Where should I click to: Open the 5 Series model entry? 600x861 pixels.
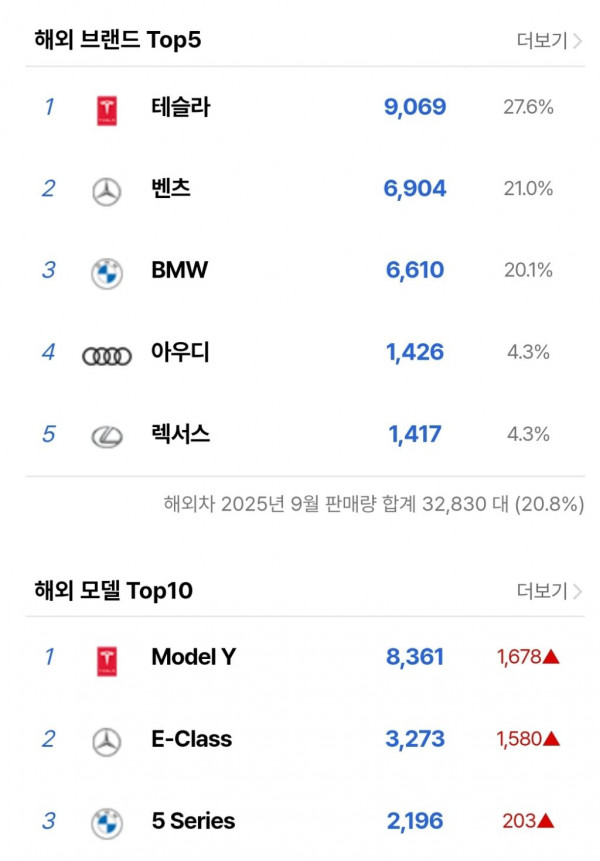pos(194,821)
